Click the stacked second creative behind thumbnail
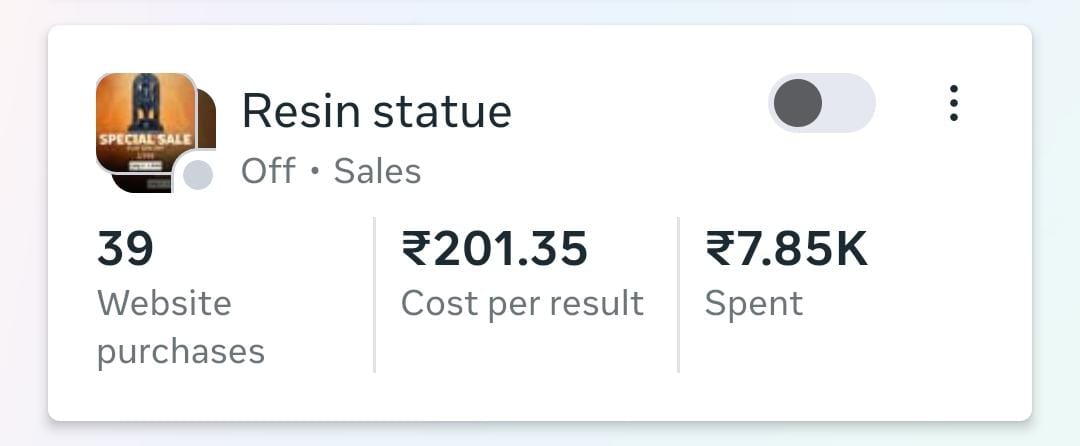 click(x=208, y=120)
